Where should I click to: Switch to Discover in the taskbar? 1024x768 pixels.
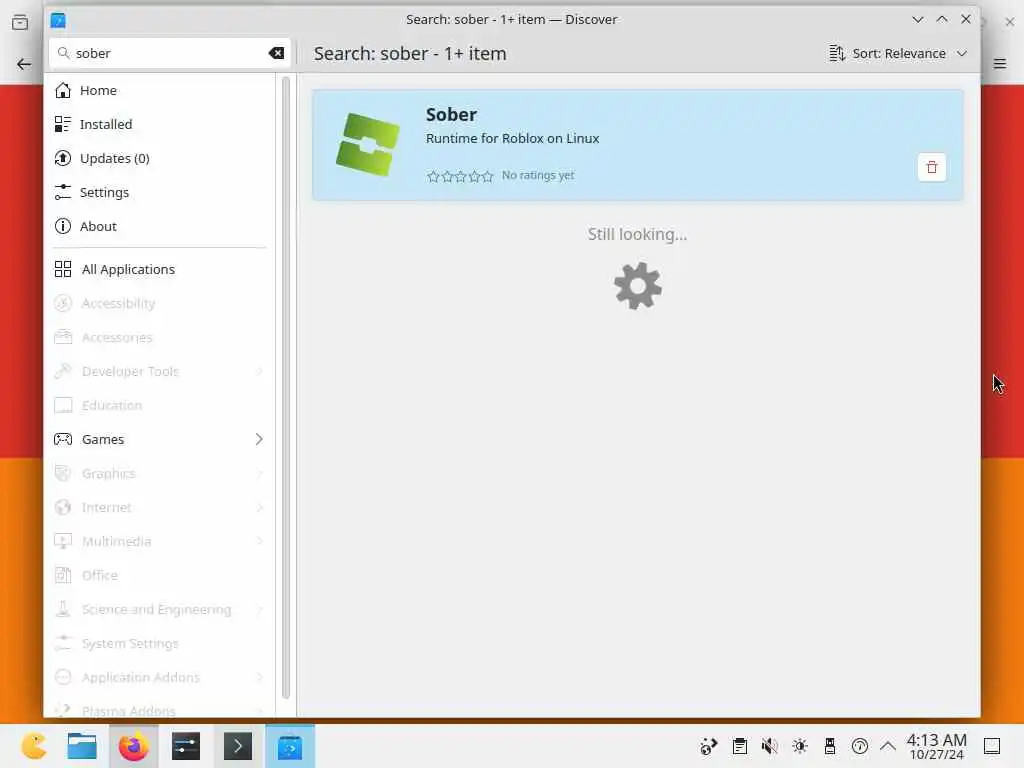290,746
